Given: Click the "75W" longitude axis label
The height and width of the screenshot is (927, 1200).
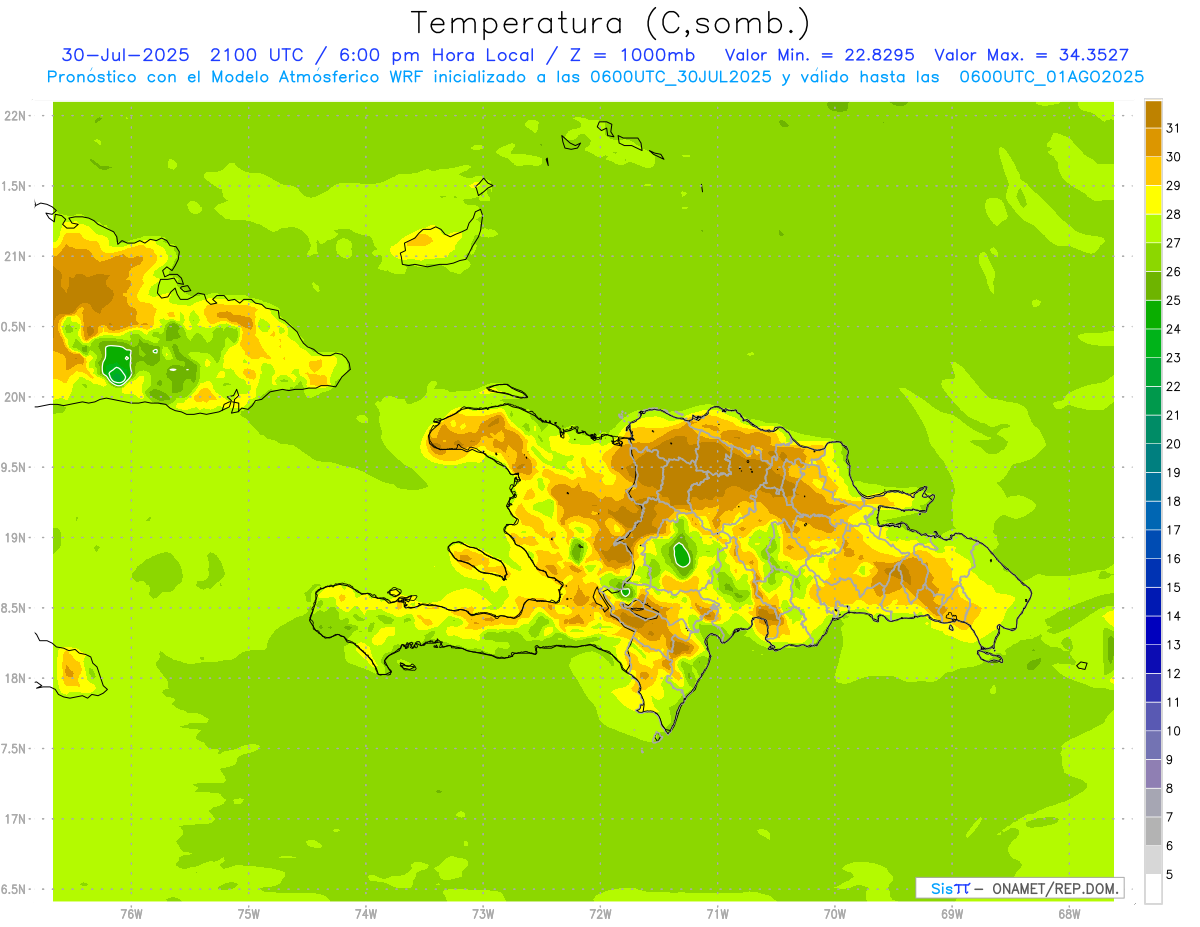Looking at the screenshot, I should (x=249, y=914).
